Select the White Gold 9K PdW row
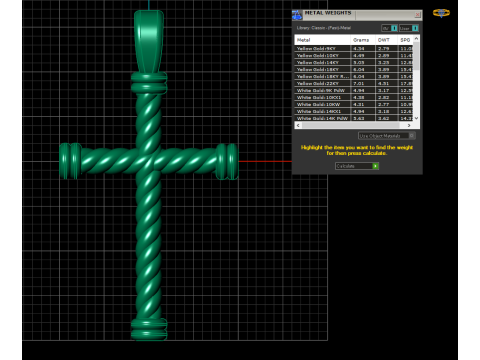The image size is (480, 360). point(354,90)
